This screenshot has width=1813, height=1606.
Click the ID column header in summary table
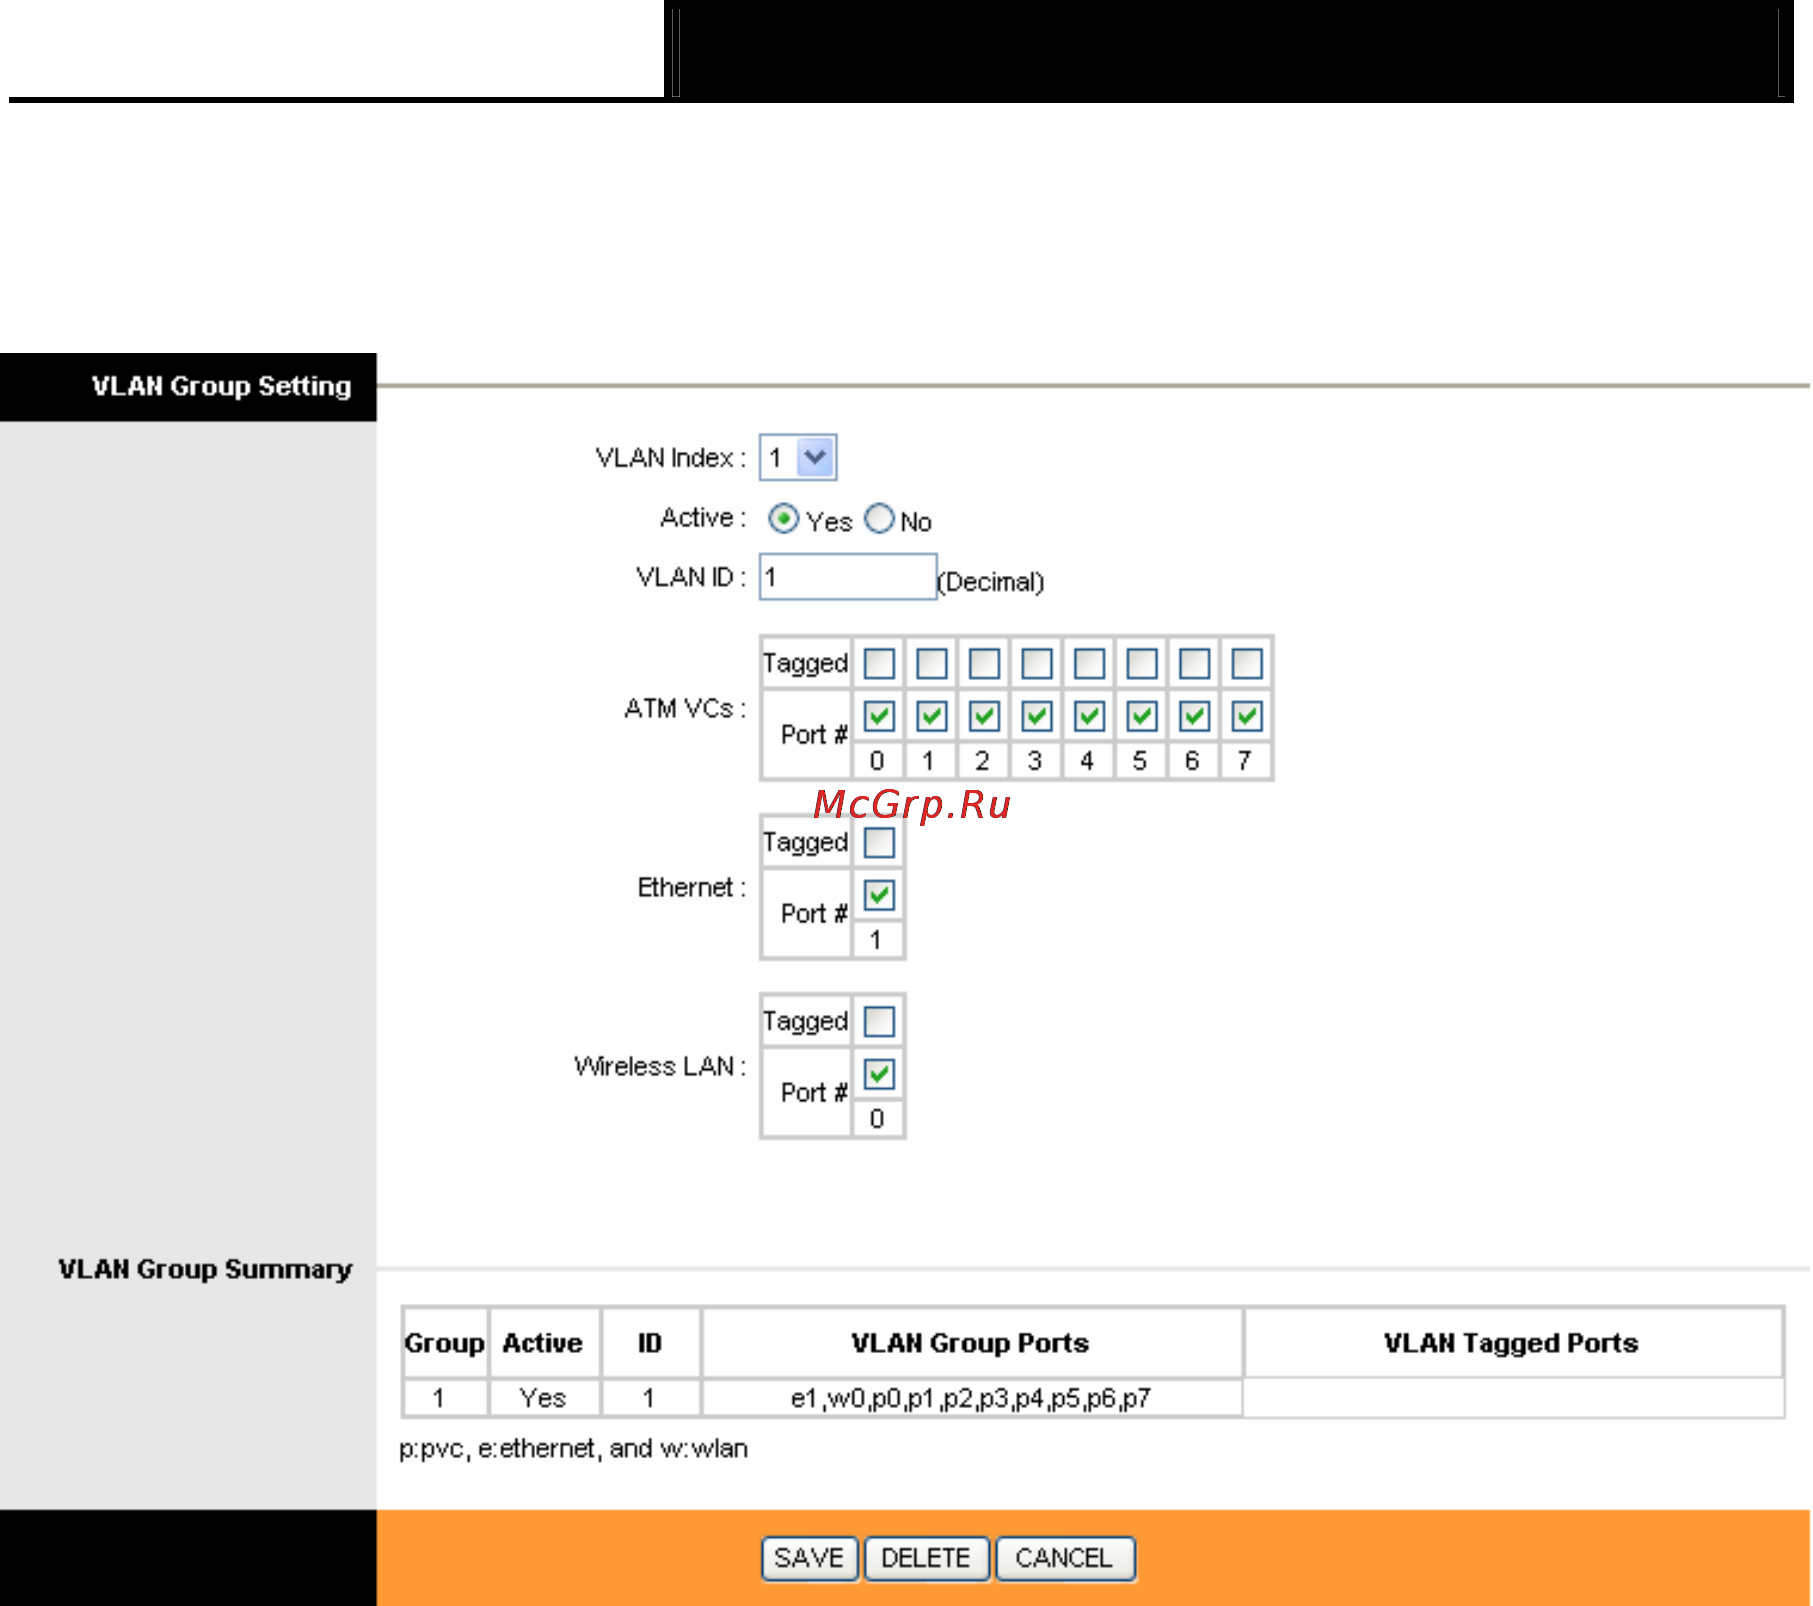(x=650, y=1343)
